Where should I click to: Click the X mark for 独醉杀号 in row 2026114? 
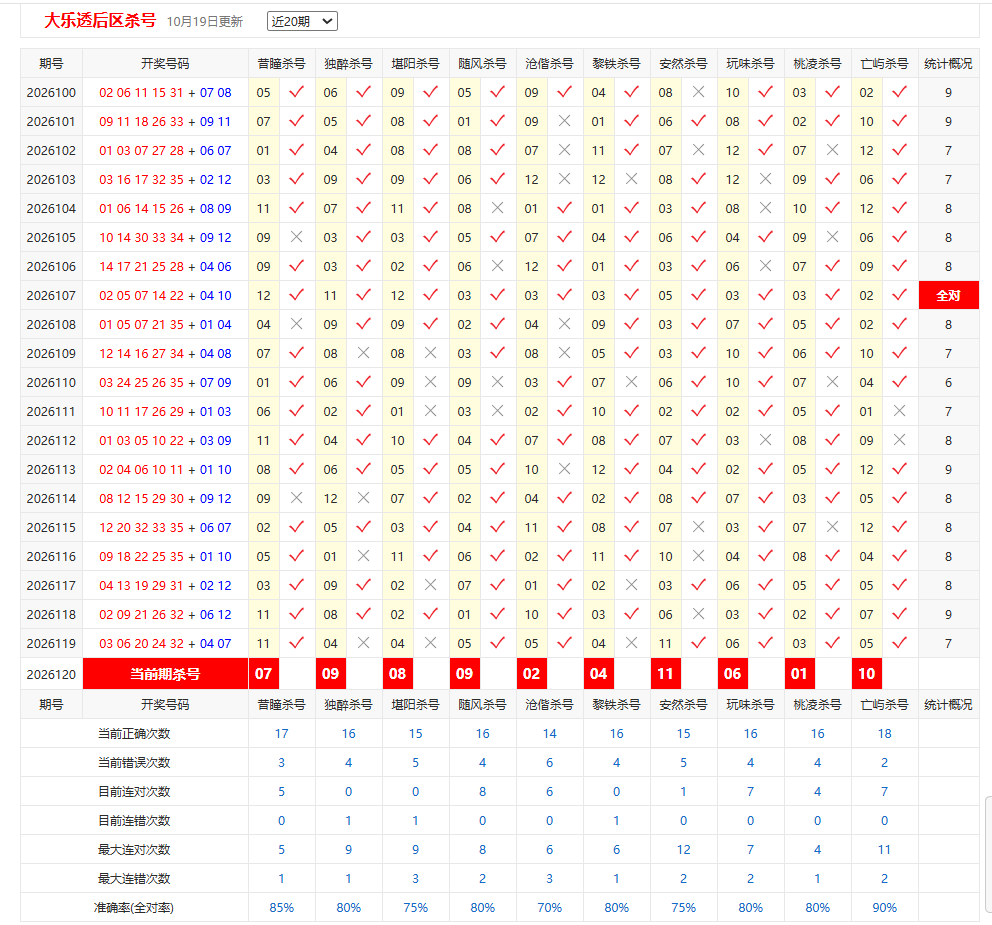(x=363, y=499)
